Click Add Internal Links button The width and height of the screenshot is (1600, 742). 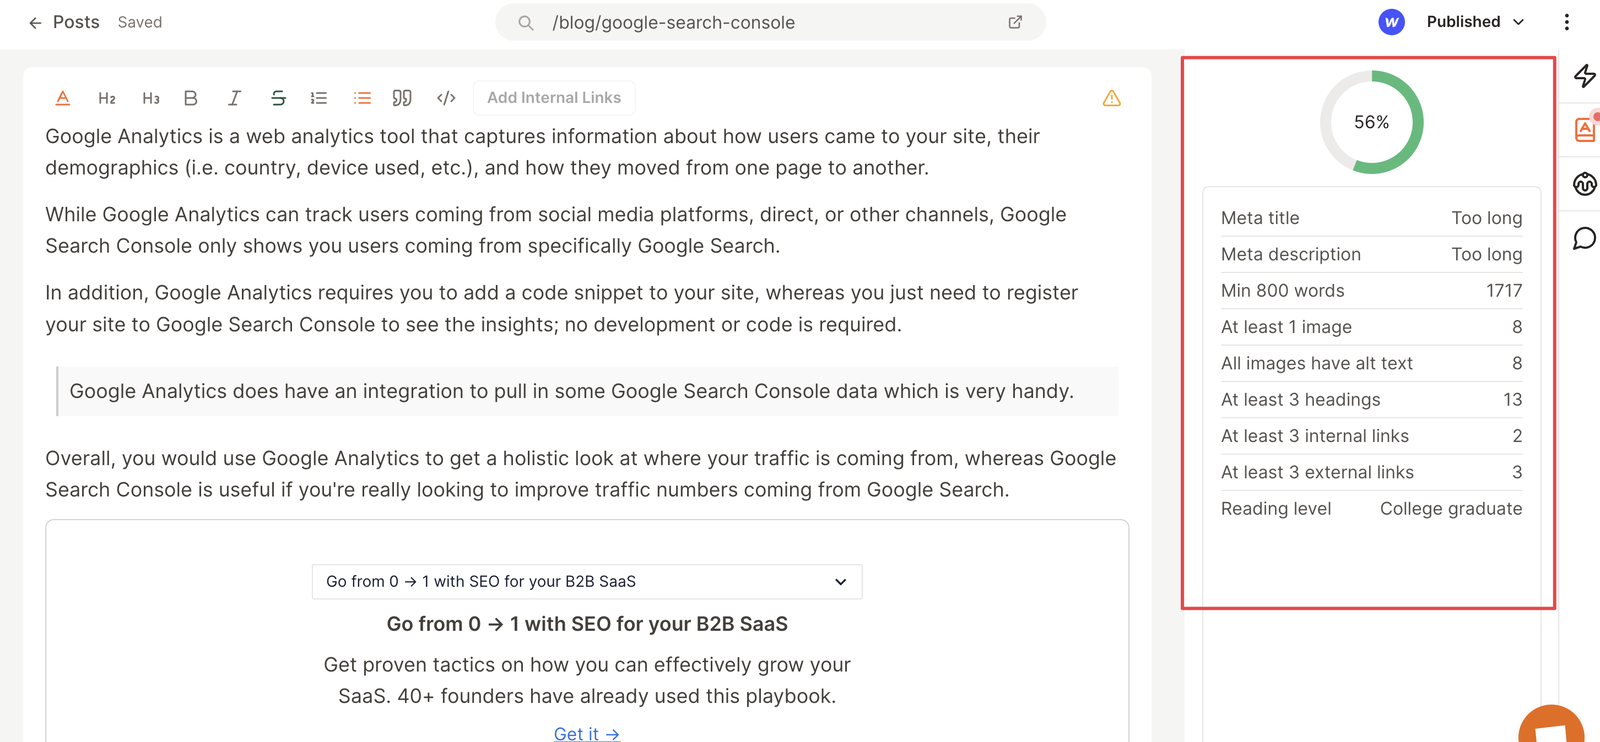[554, 98]
